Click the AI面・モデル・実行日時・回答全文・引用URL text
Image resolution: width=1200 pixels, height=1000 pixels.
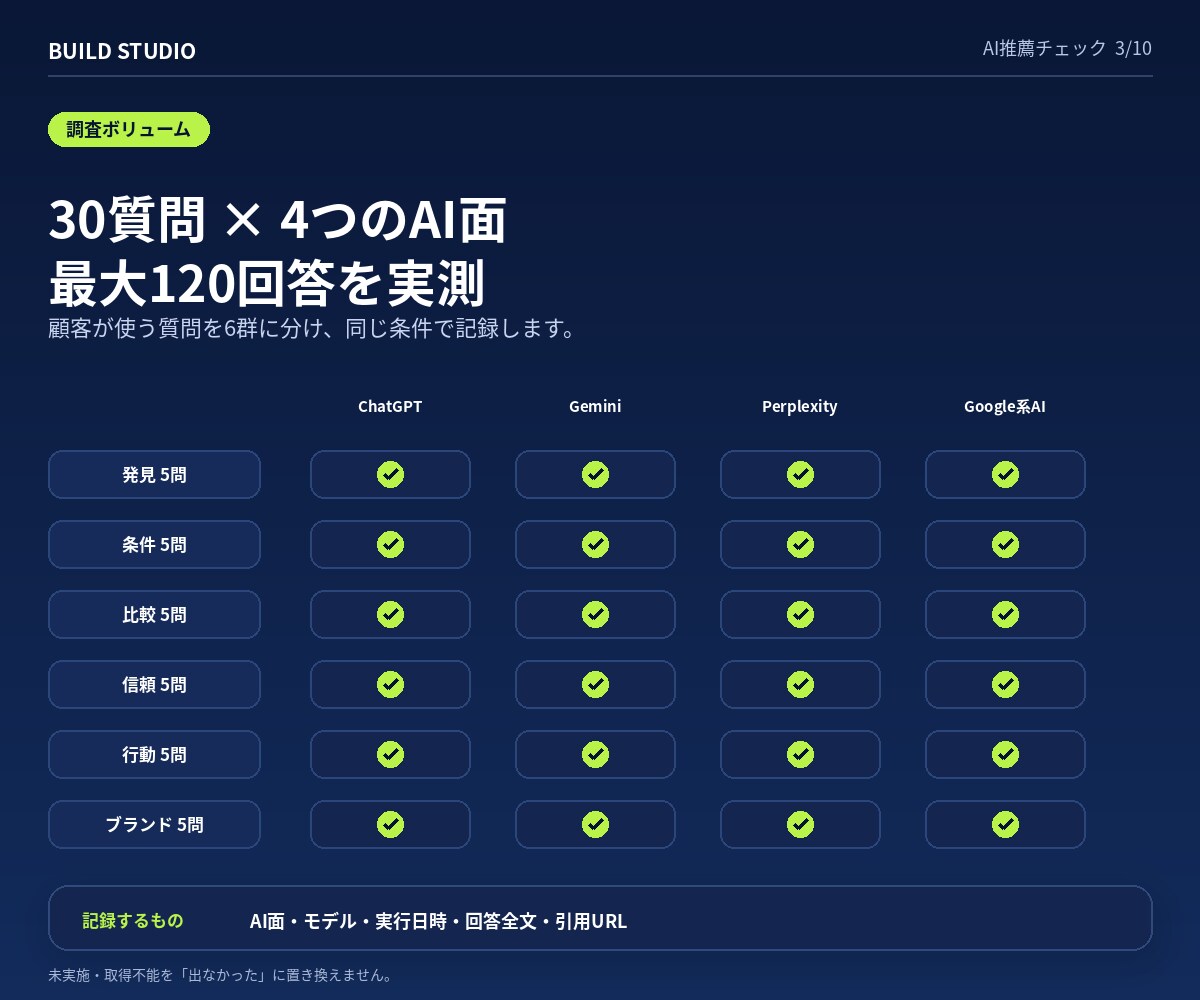pyautogui.click(x=438, y=921)
